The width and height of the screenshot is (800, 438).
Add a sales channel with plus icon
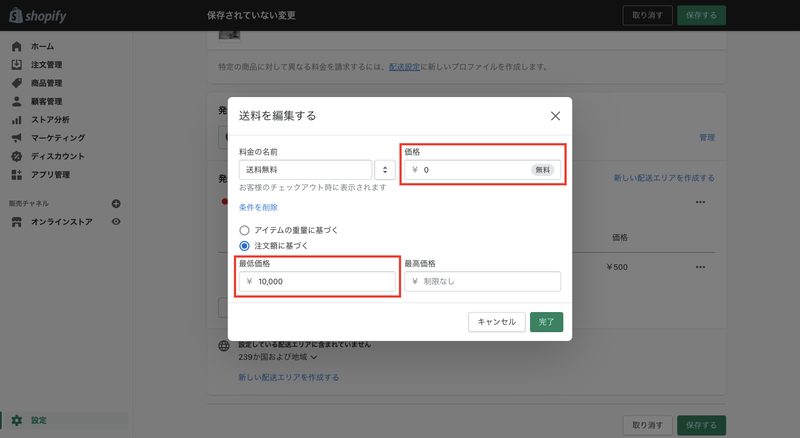(x=116, y=204)
